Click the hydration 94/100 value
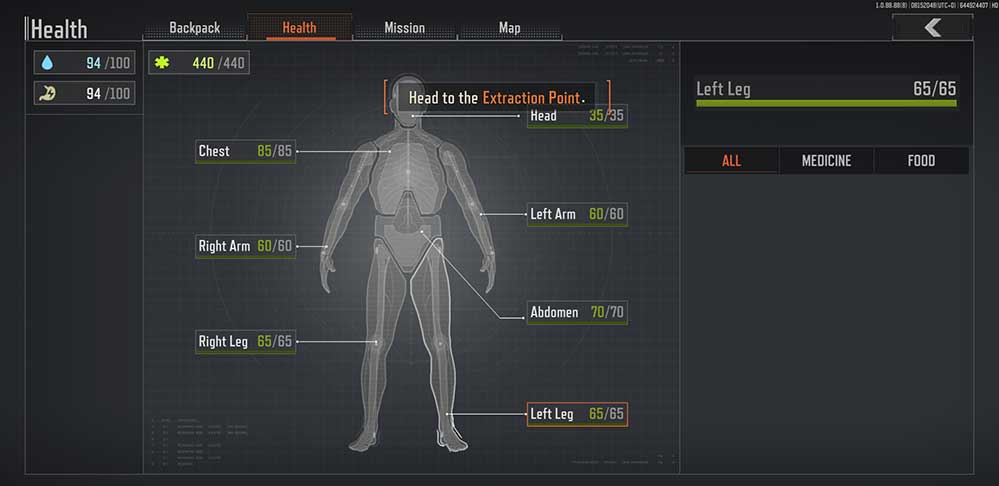The width and height of the screenshot is (999, 486). (106, 62)
